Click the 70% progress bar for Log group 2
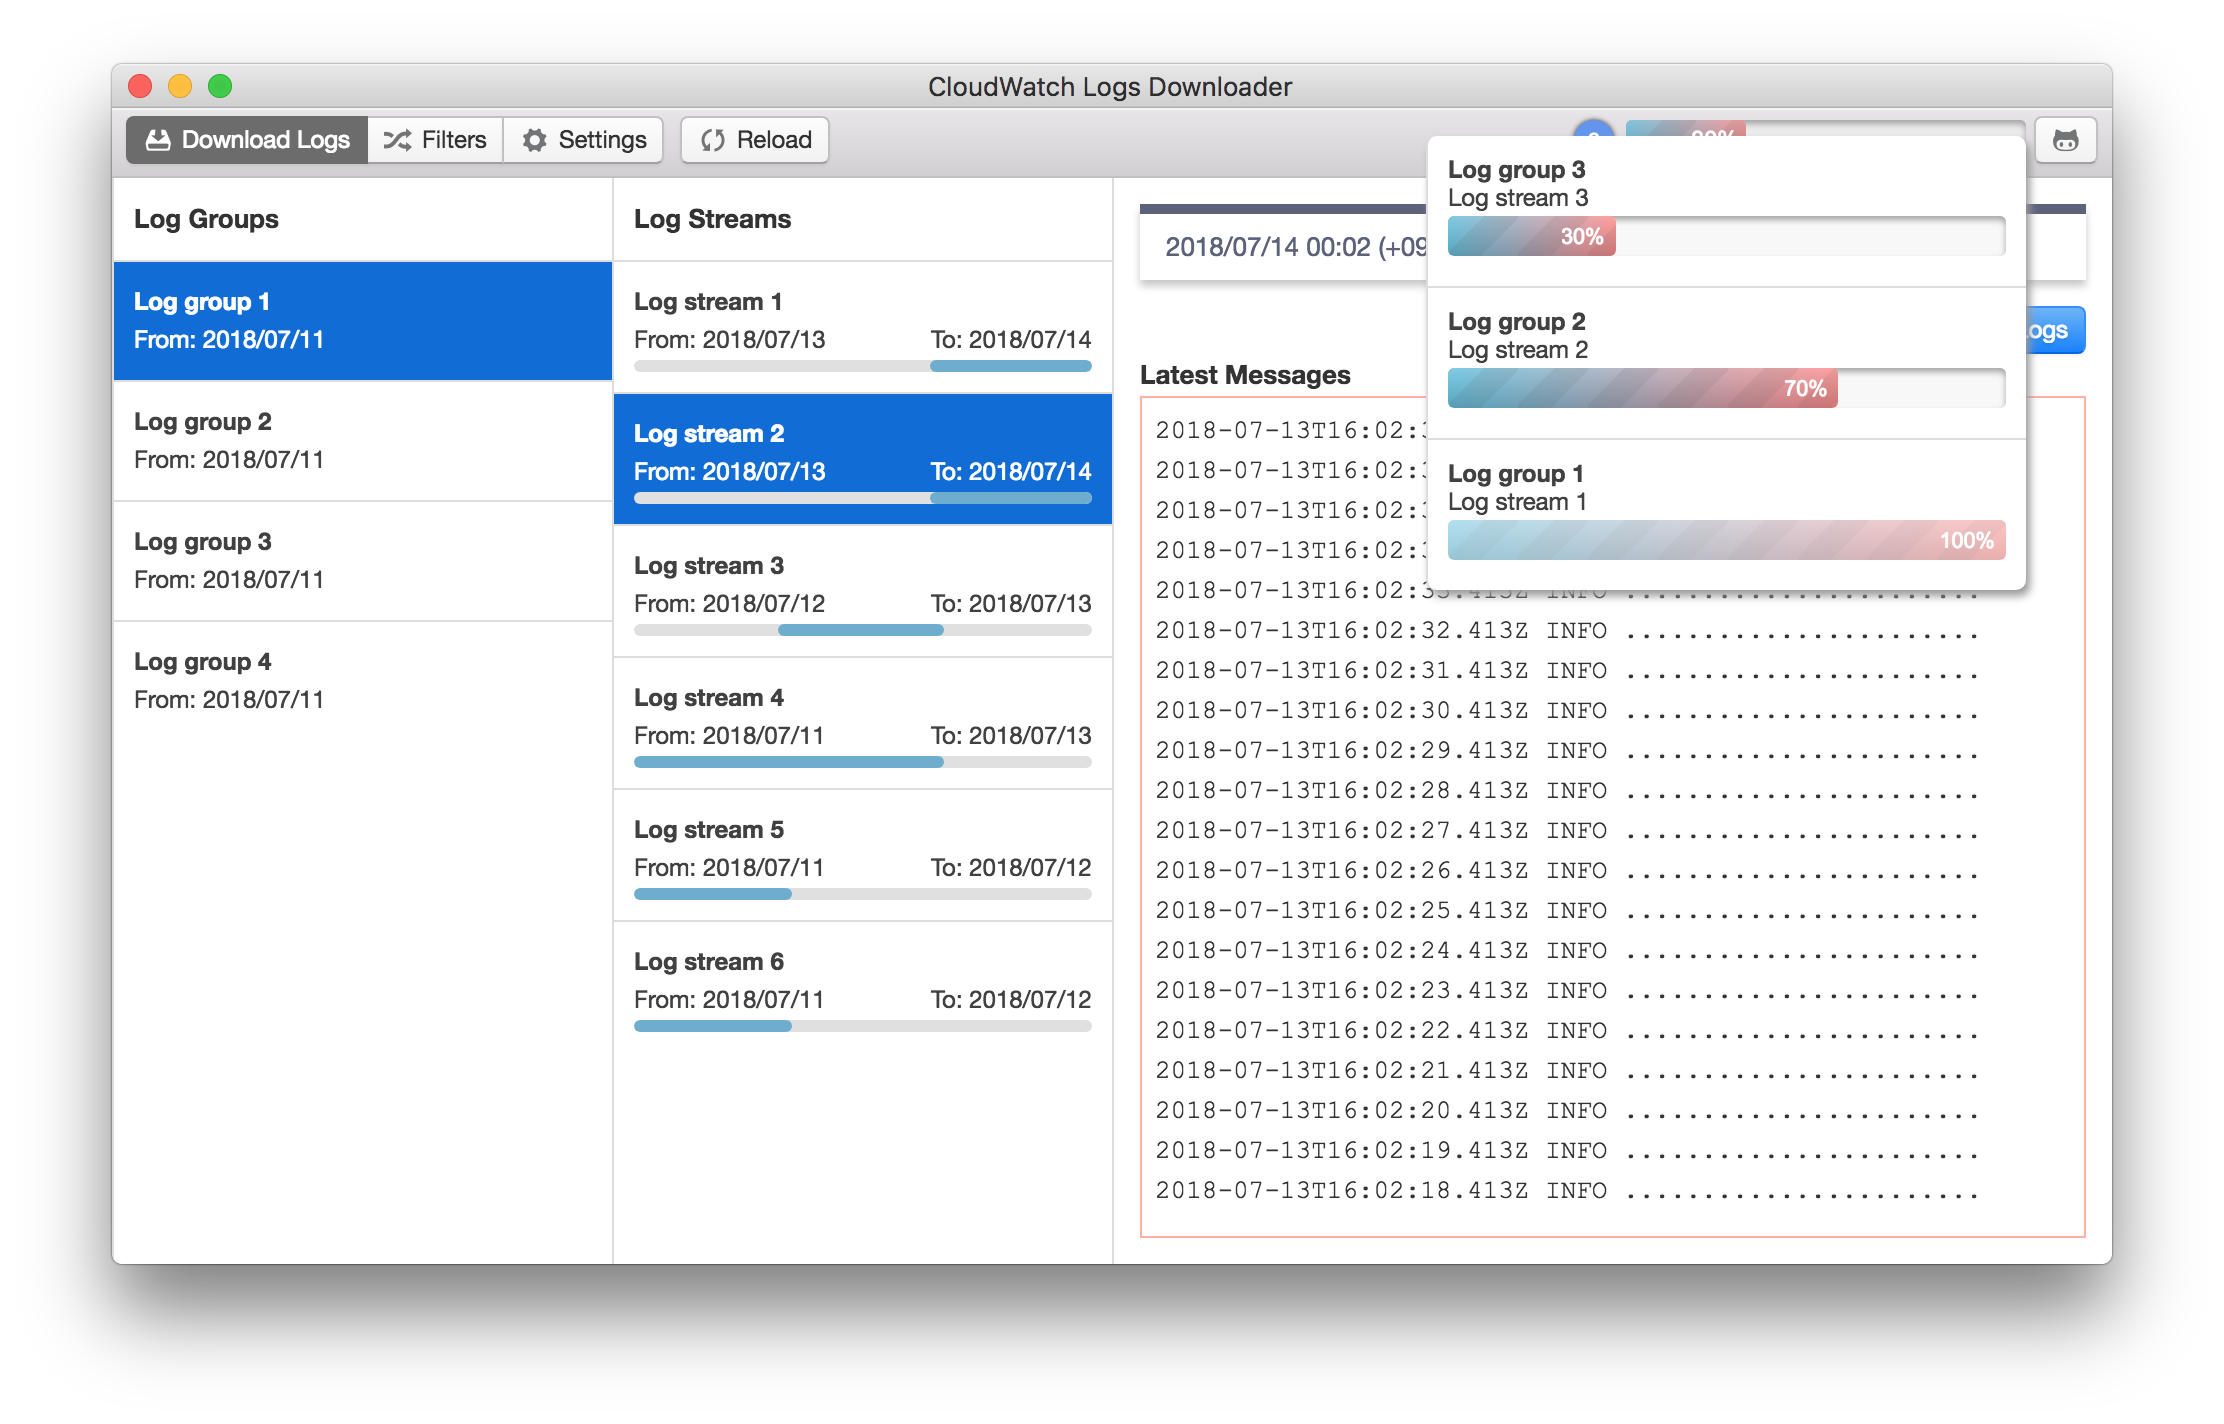 point(1726,389)
